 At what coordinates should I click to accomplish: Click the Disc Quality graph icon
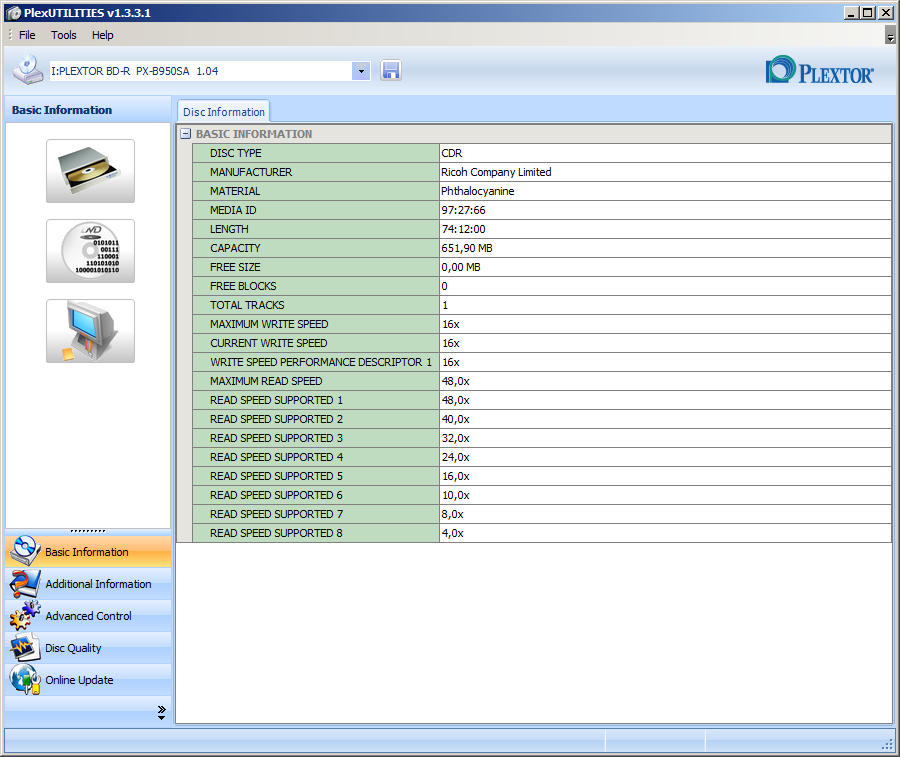pyautogui.click(x=25, y=647)
